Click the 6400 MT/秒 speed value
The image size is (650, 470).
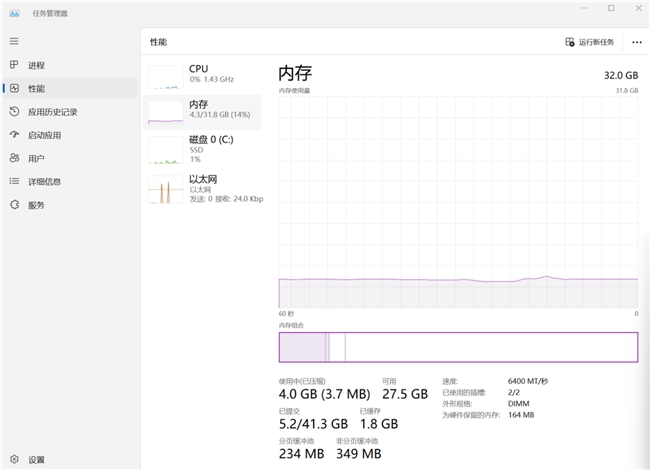click(x=528, y=381)
